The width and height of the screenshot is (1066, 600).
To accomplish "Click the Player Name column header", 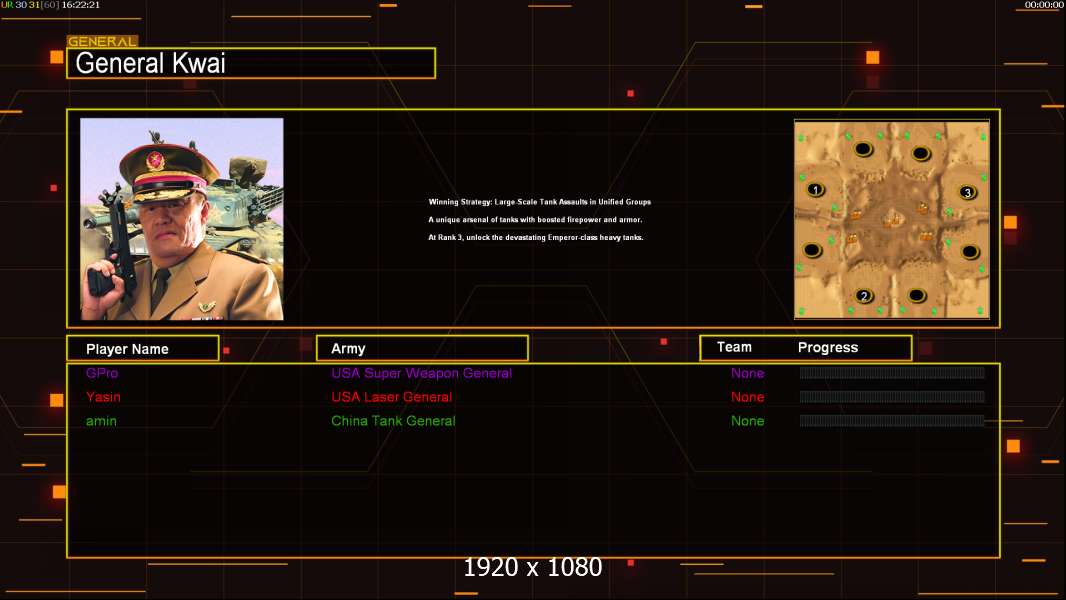I will (x=143, y=348).
